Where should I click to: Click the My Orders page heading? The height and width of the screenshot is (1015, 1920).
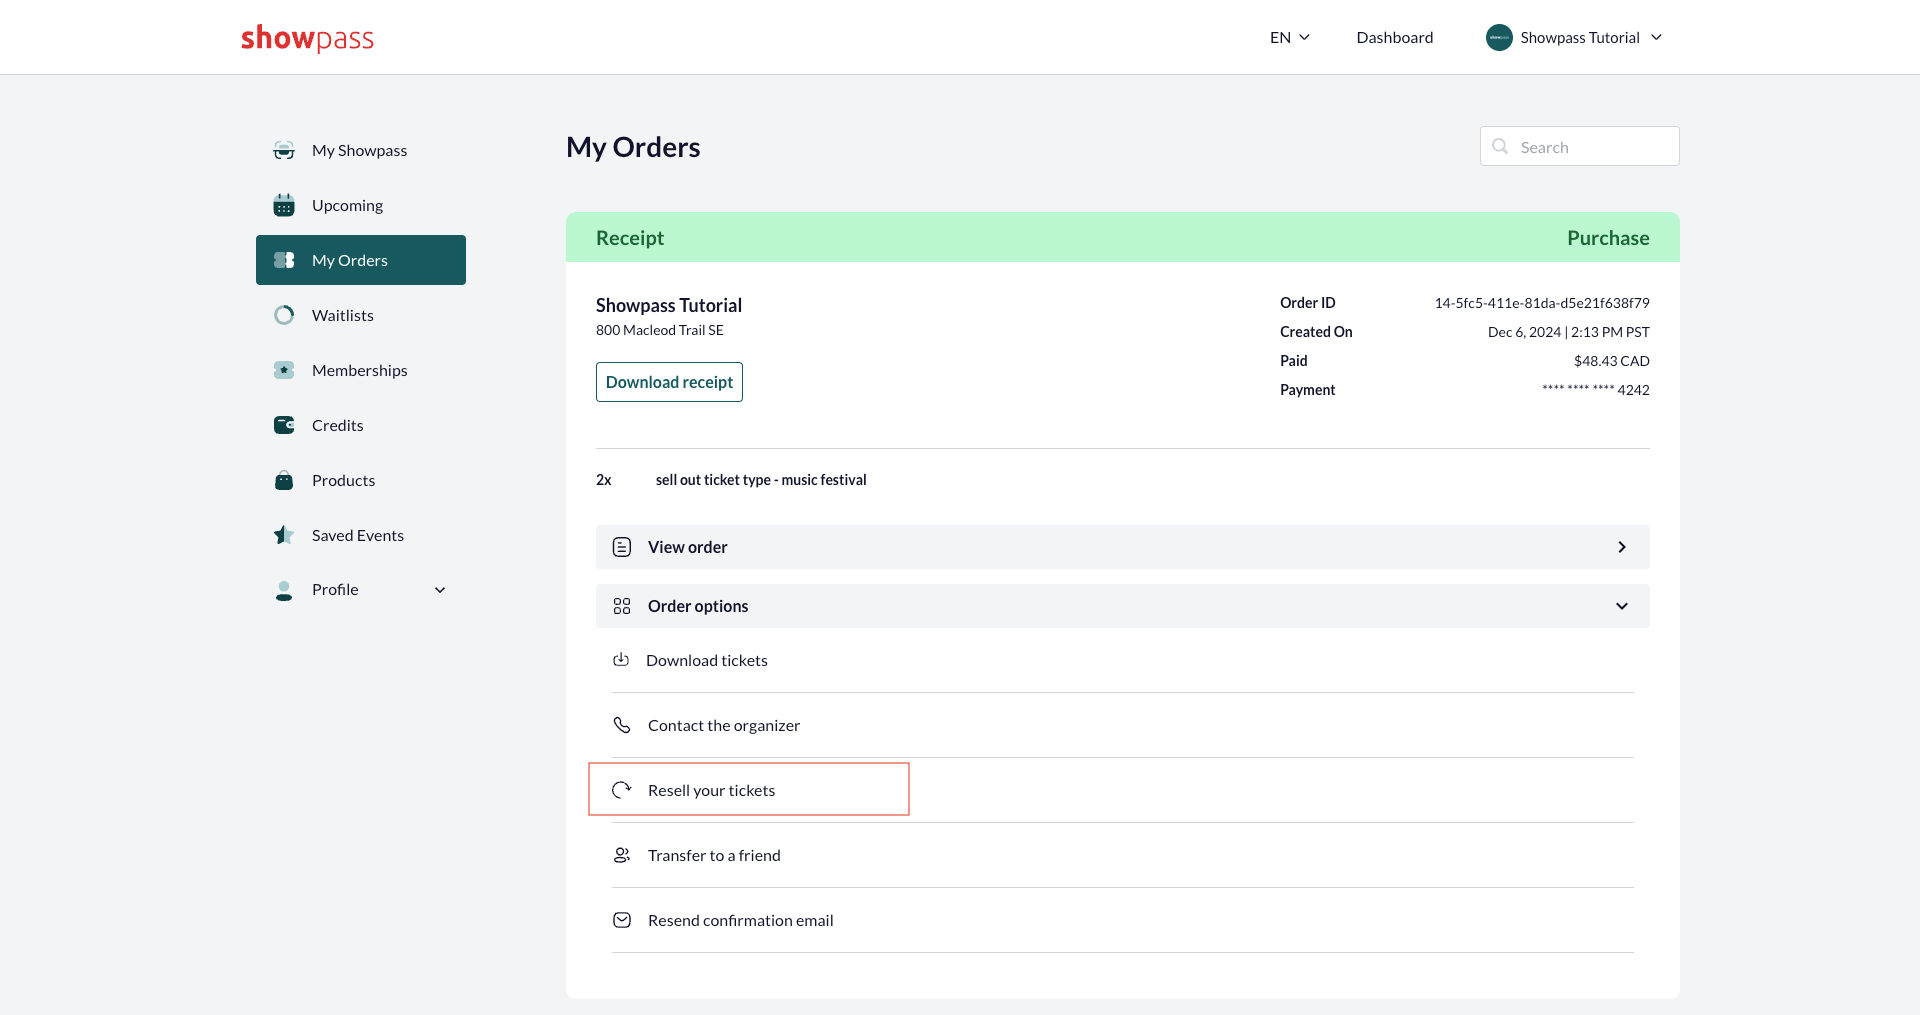(633, 147)
